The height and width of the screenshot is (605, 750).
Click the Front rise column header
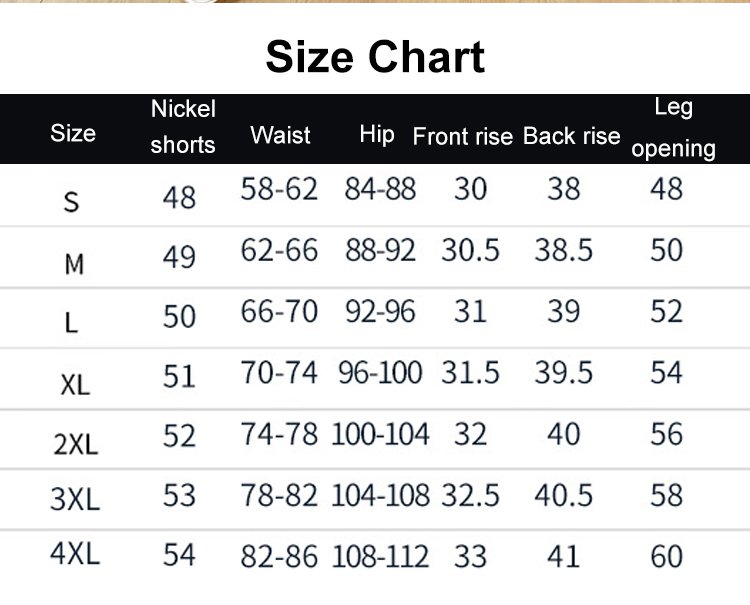462,137
